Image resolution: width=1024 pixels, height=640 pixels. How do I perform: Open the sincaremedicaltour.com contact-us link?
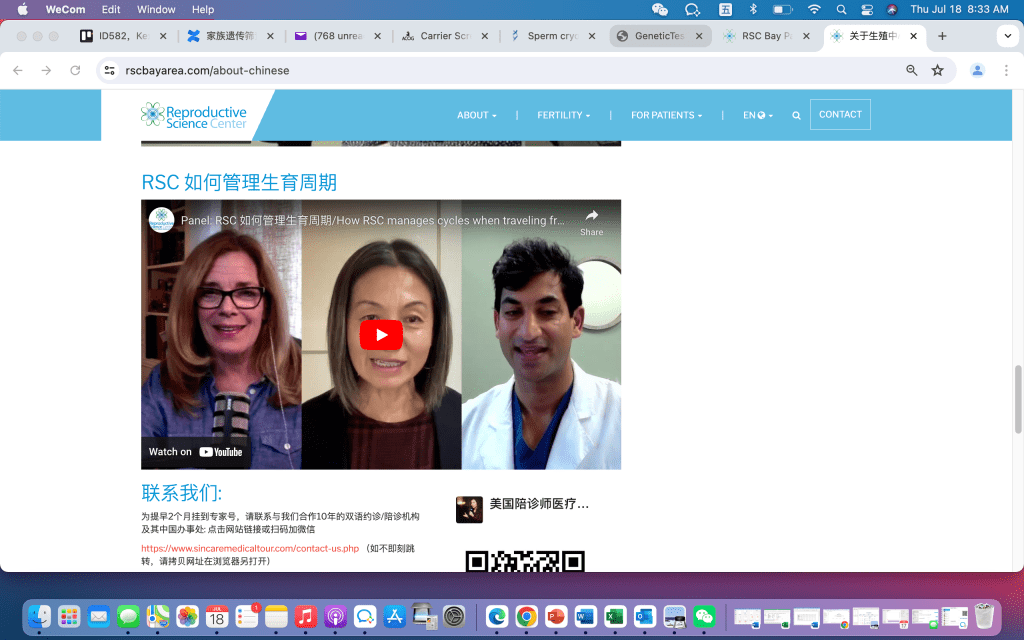click(249, 549)
